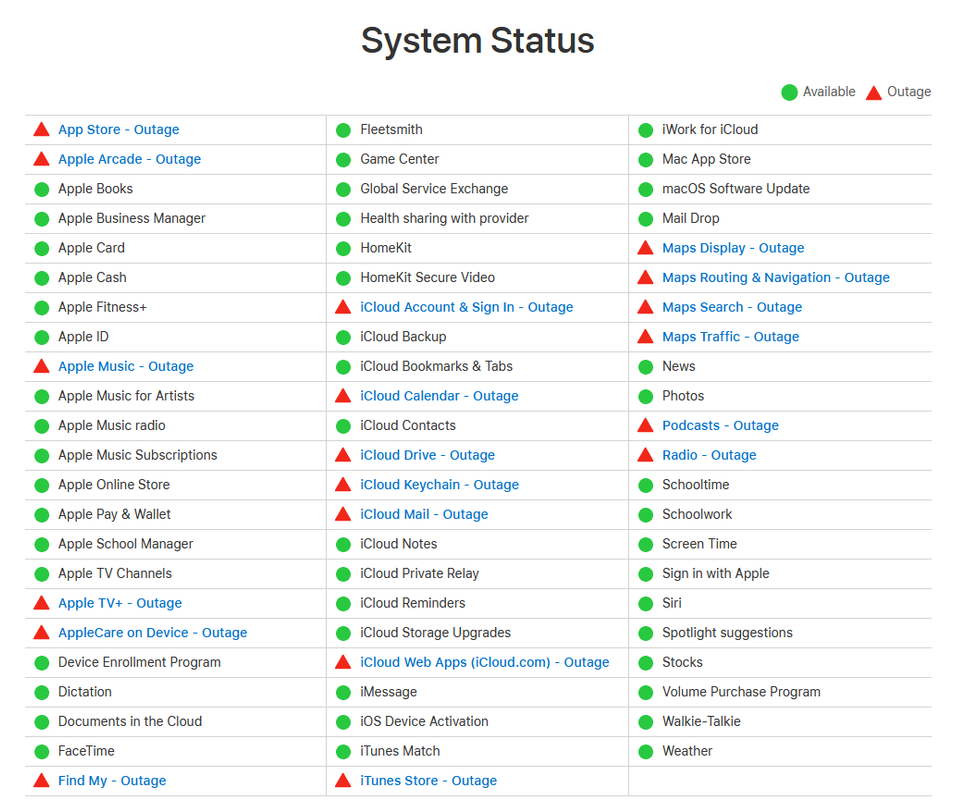Select the Spotlight suggestions text
Image resolution: width=954 pixels, height=800 pixels.
(727, 633)
